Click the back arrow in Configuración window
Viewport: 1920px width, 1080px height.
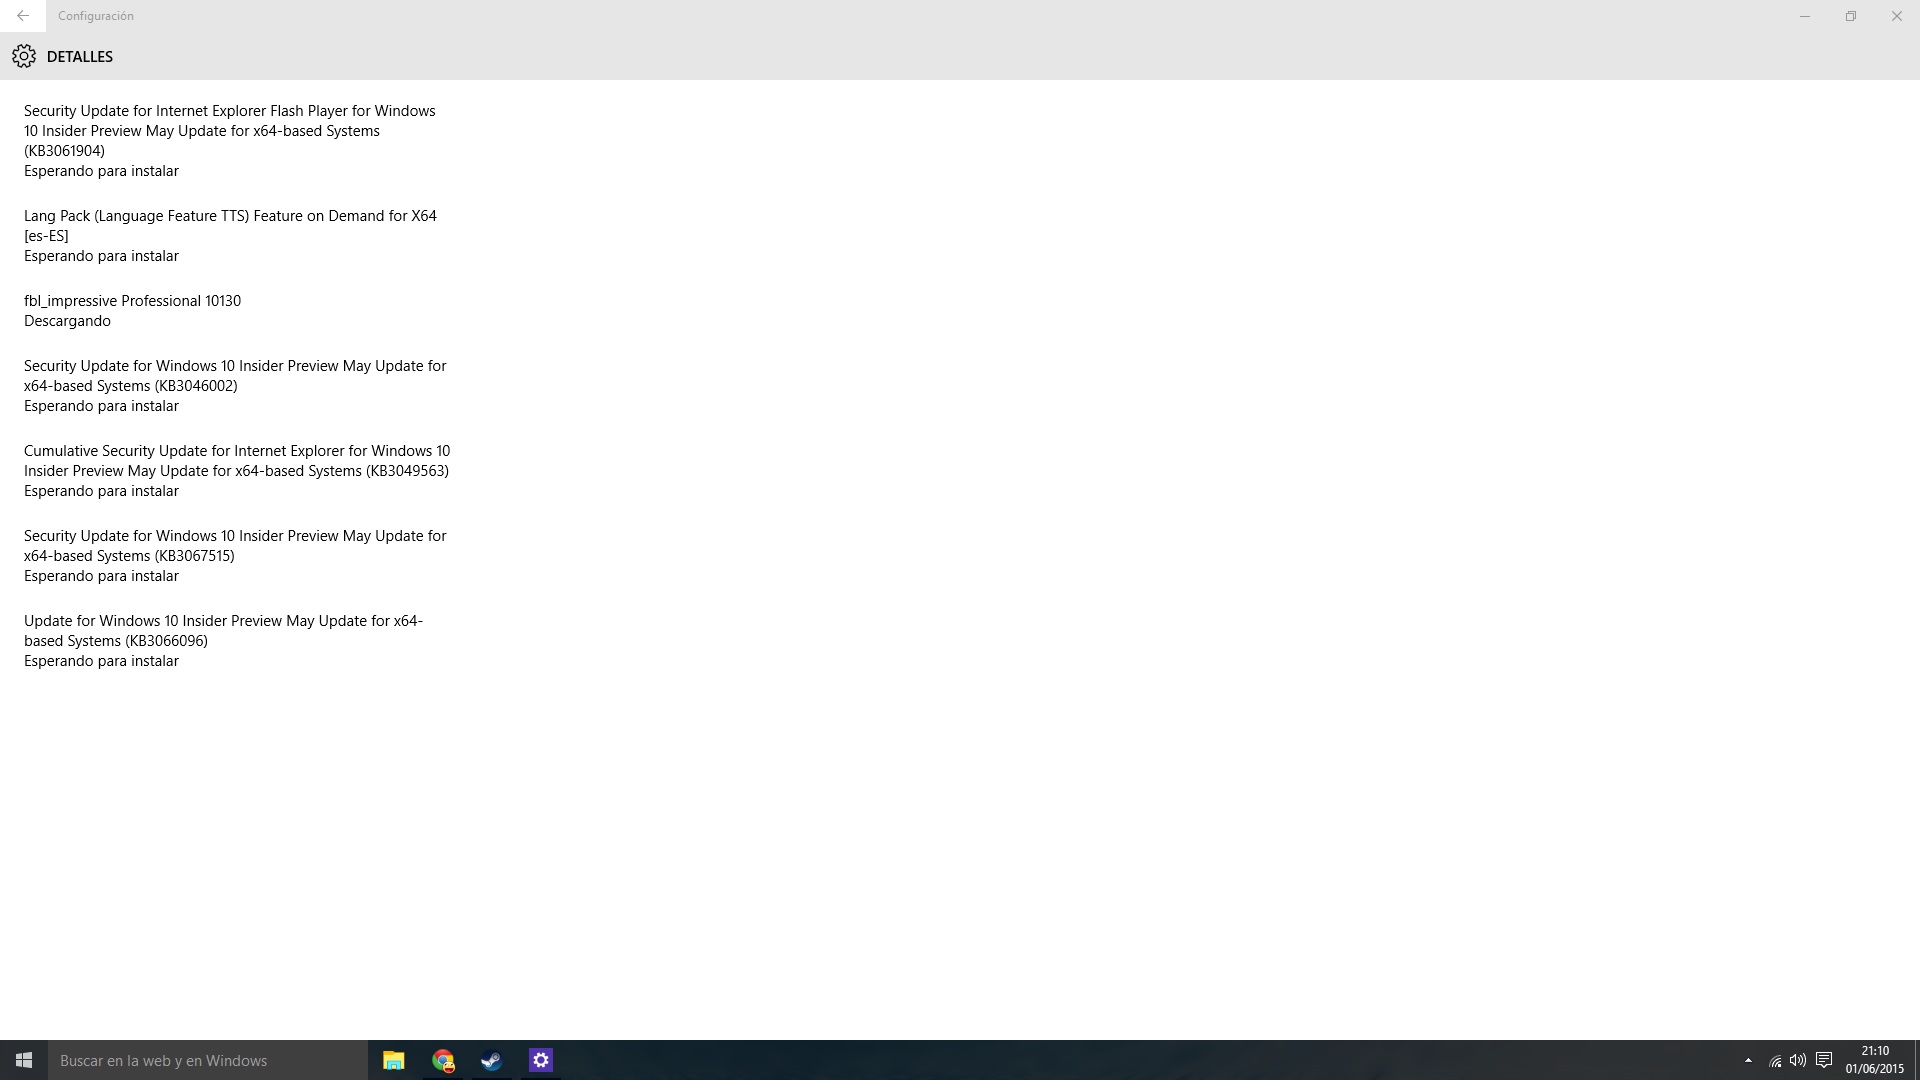pyautogui.click(x=22, y=16)
